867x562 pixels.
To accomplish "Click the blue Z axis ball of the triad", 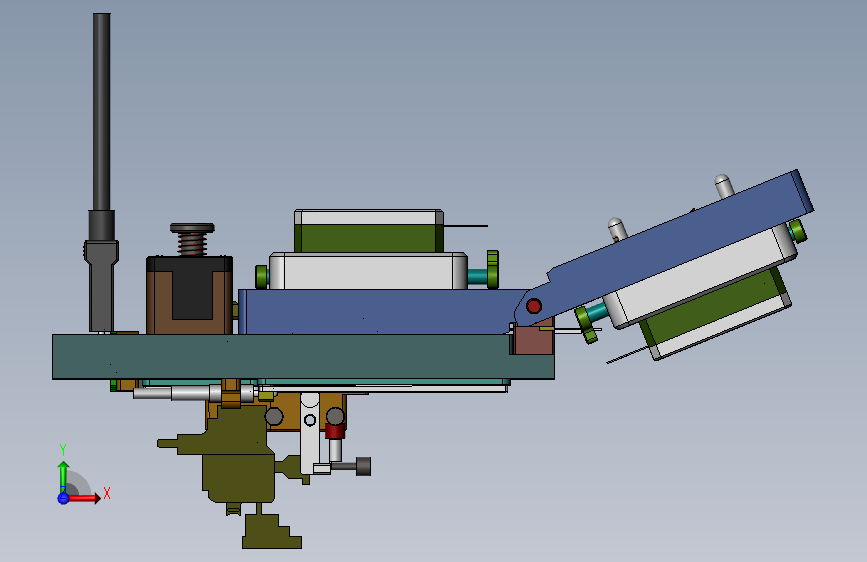I will pyautogui.click(x=63, y=498).
